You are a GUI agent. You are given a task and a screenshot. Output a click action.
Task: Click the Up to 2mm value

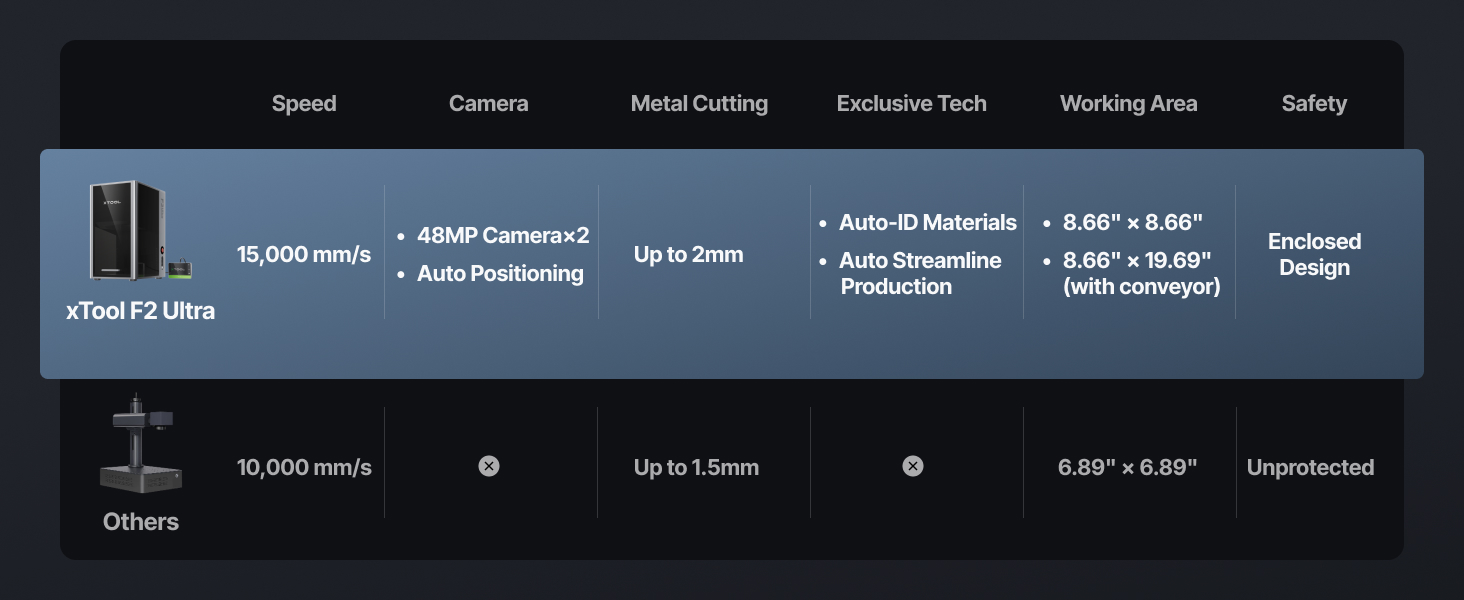tap(689, 255)
